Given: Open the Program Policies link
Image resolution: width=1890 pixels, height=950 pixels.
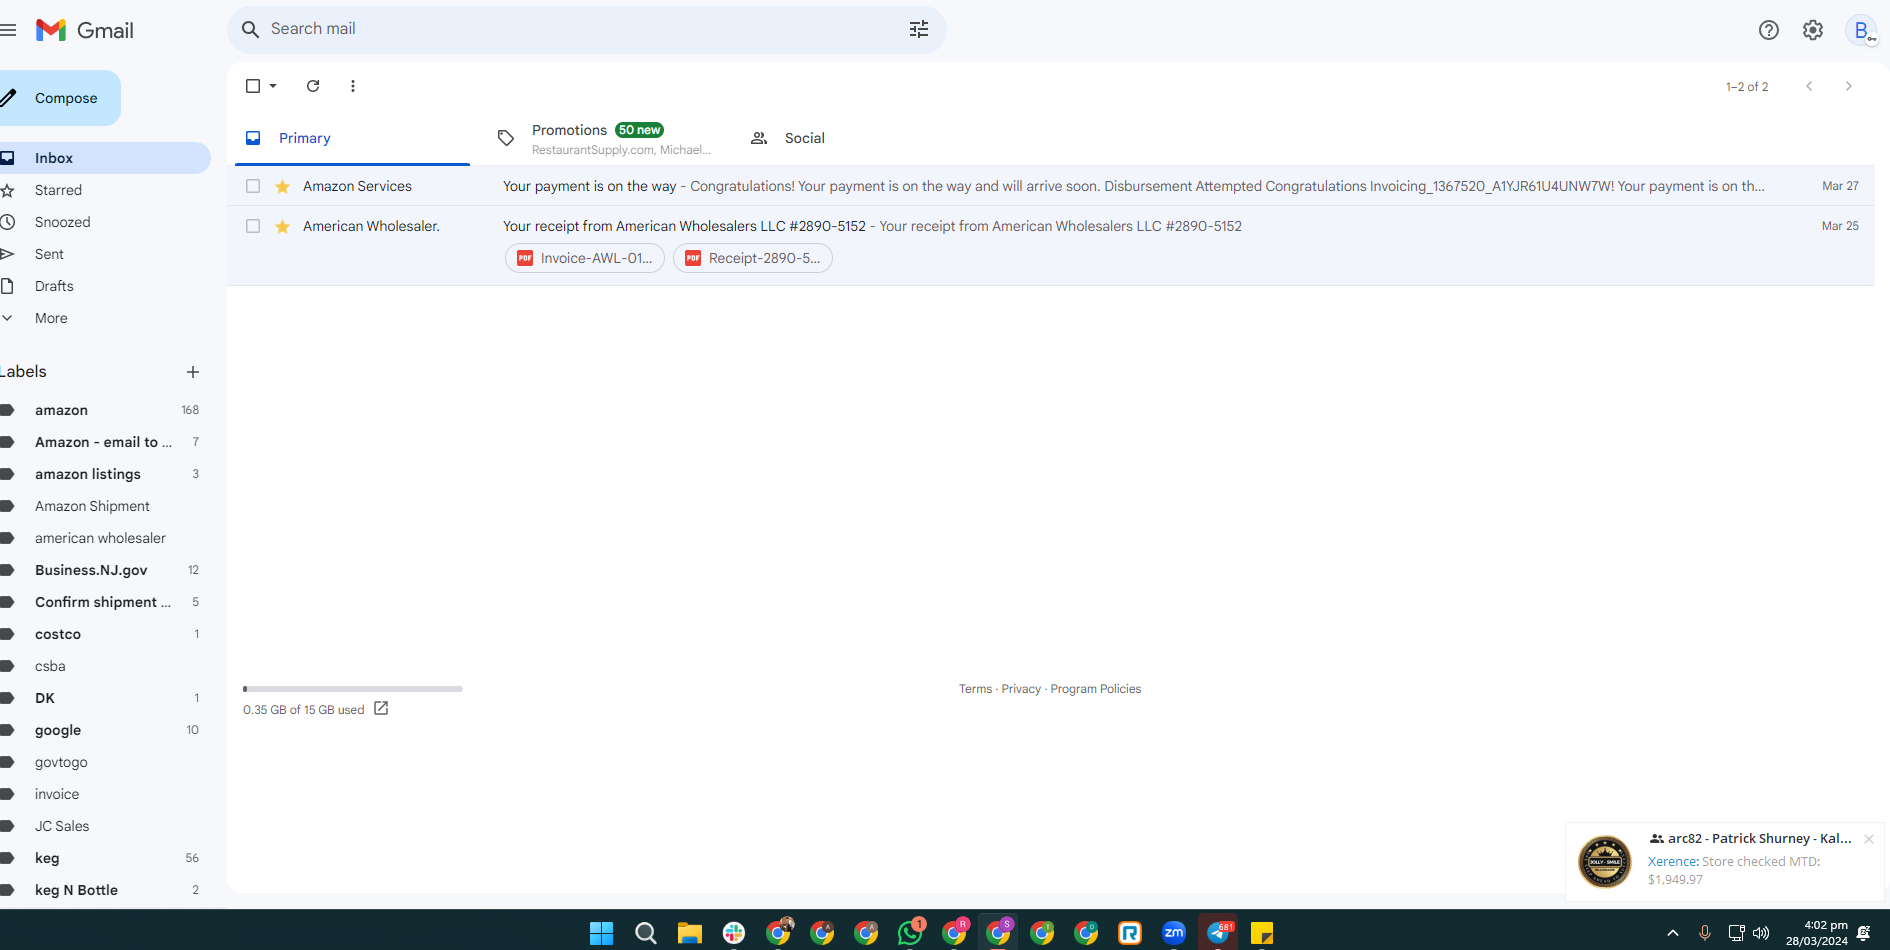Looking at the screenshot, I should (1095, 689).
